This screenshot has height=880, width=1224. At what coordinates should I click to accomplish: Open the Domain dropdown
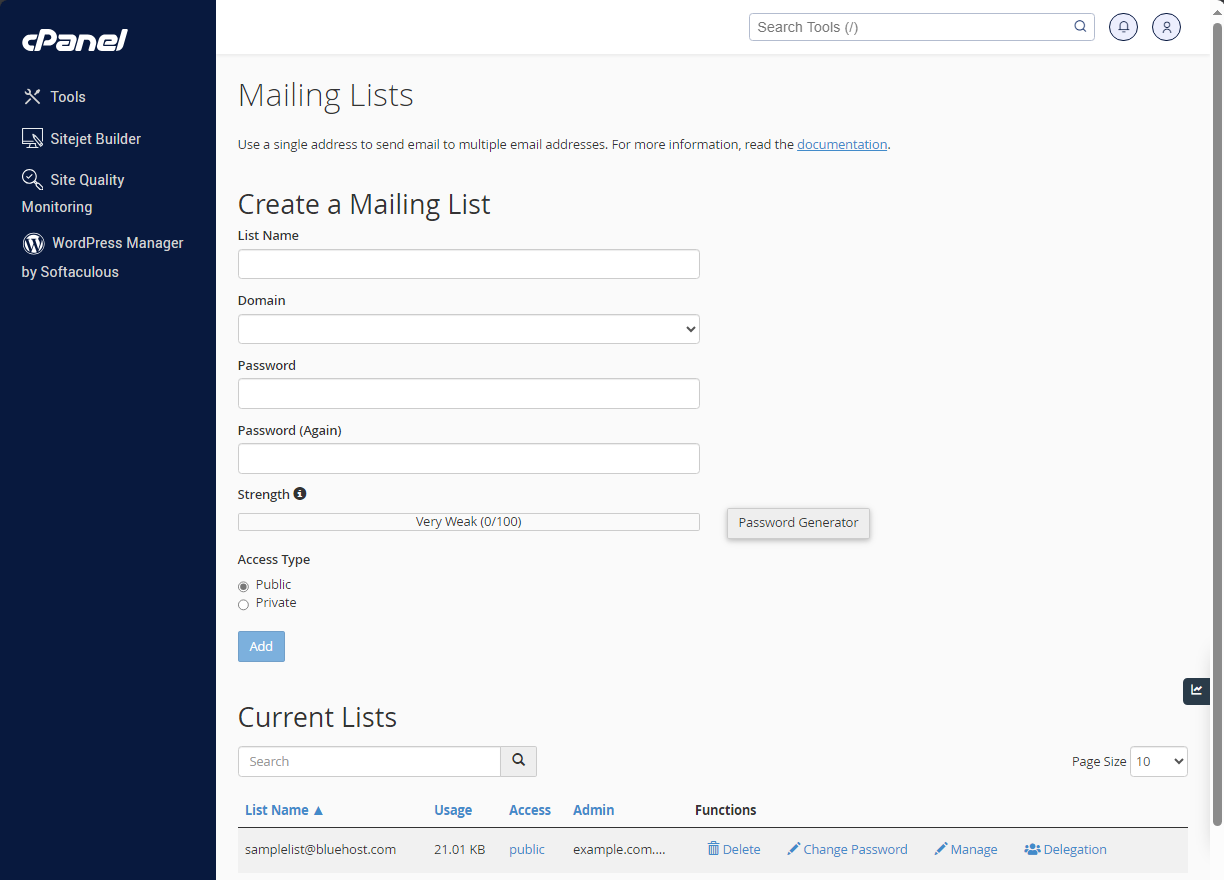click(x=468, y=328)
